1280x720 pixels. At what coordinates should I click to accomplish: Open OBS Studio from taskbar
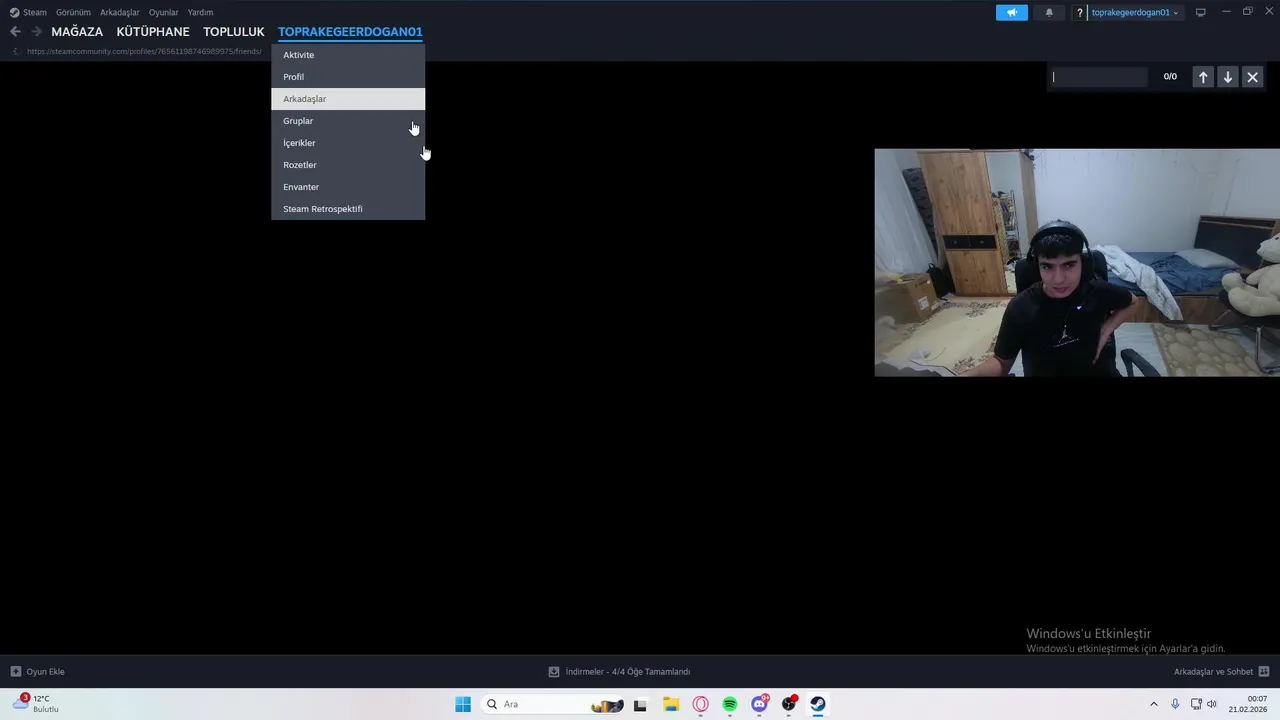(789, 704)
